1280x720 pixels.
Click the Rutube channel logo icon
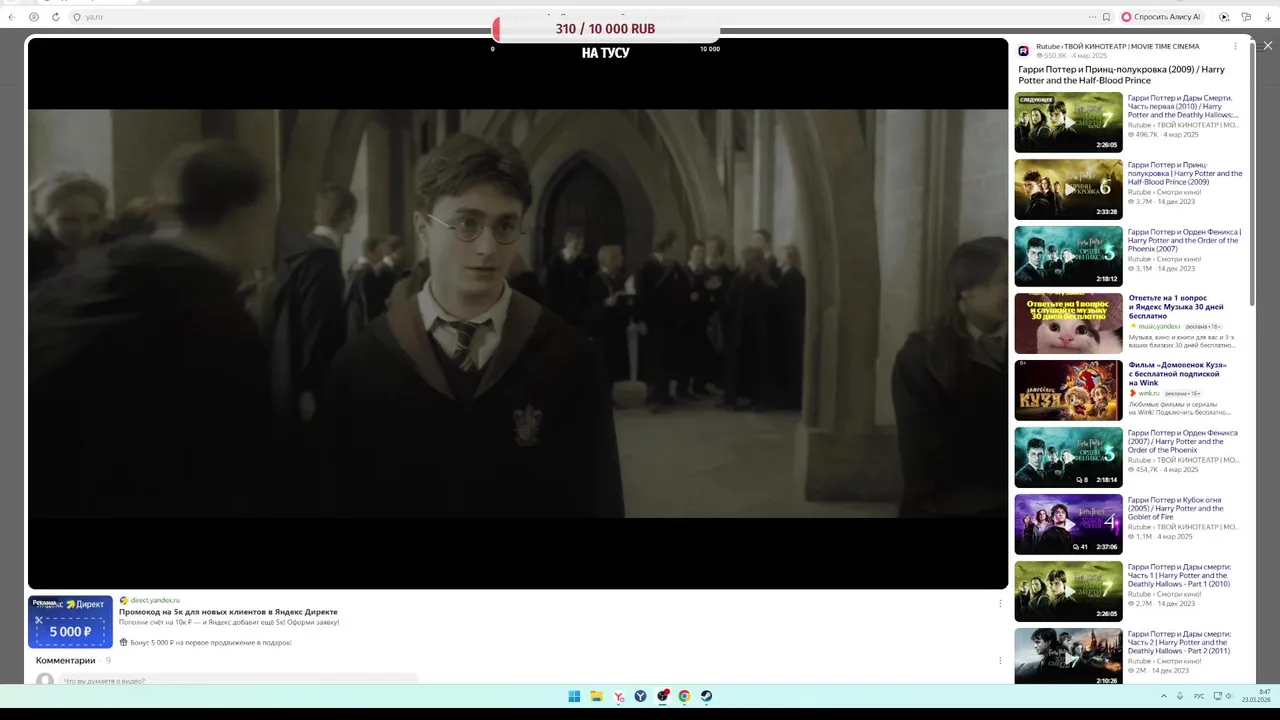1023,51
